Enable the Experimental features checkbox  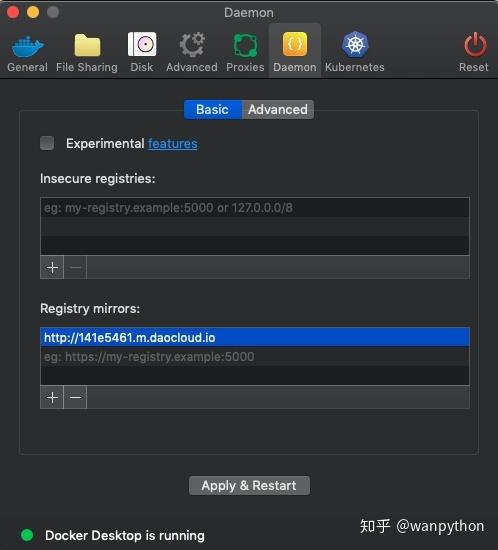point(47,143)
